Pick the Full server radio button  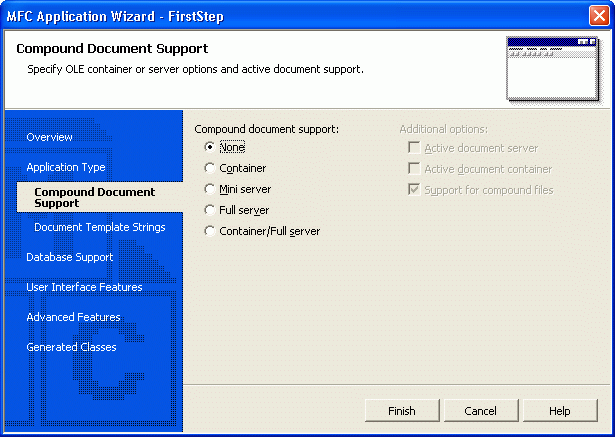pos(209,210)
